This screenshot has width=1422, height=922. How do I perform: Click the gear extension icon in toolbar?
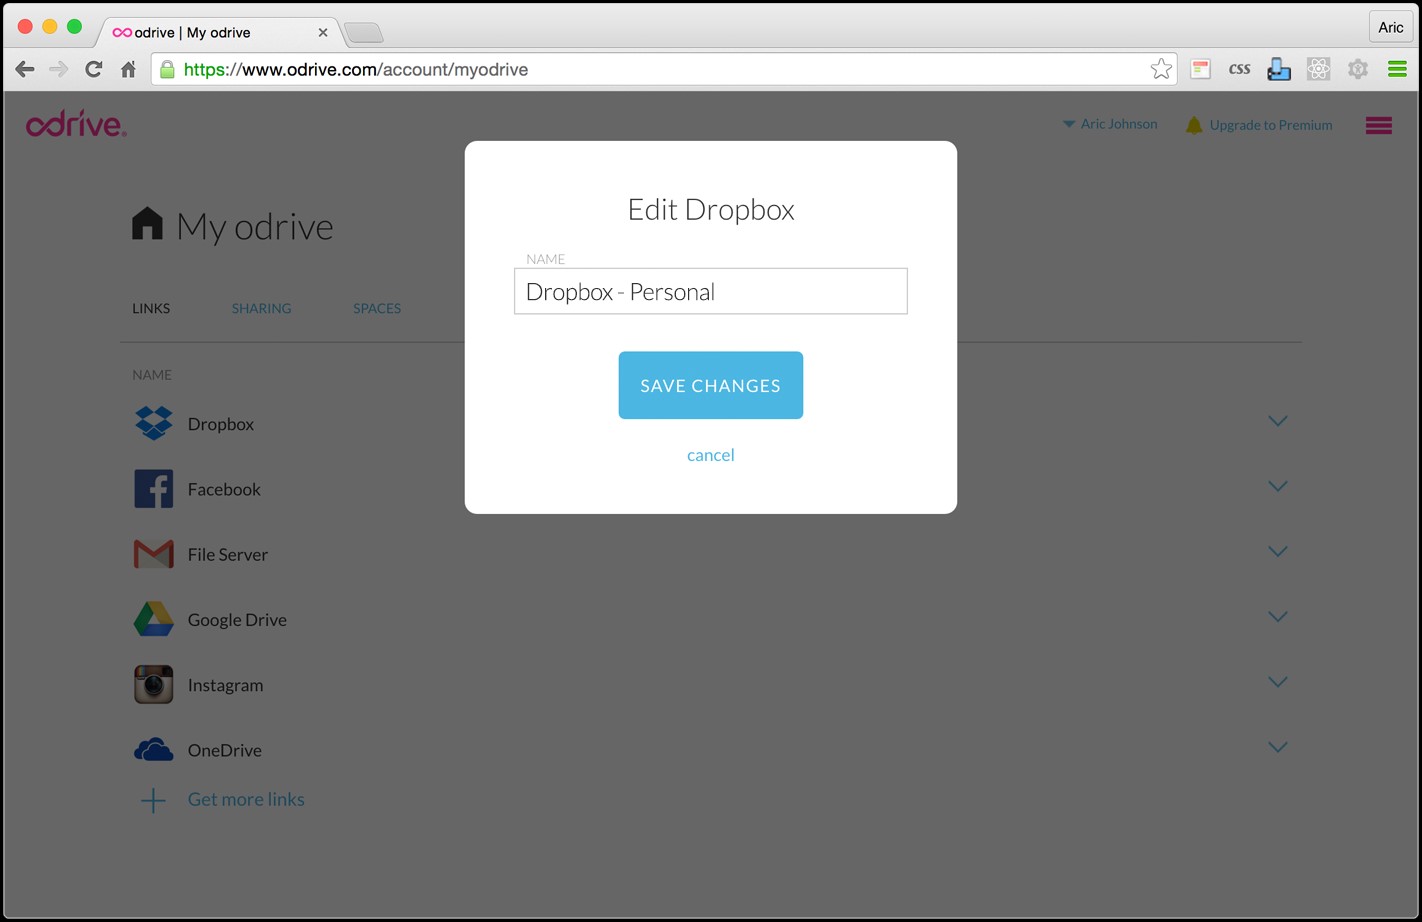click(1357, 69)
